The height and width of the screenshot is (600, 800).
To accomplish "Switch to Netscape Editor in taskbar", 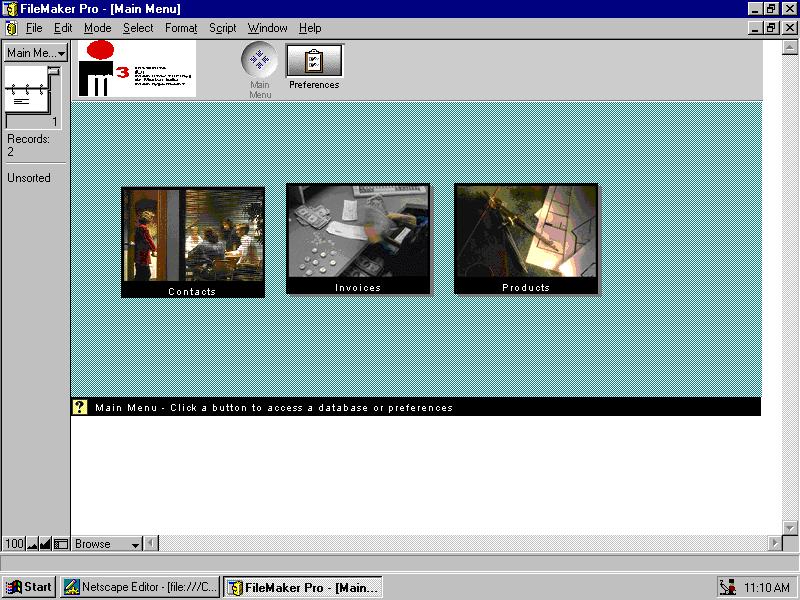I will 139,587.
